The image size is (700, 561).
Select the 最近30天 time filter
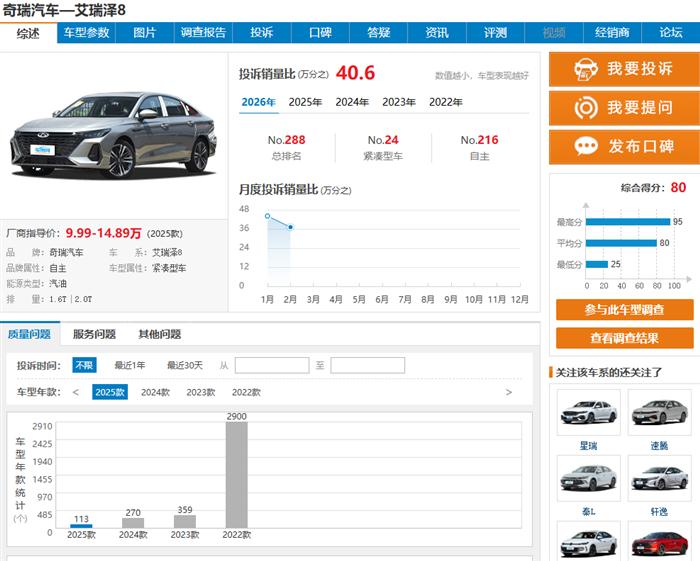pos(184,365)
